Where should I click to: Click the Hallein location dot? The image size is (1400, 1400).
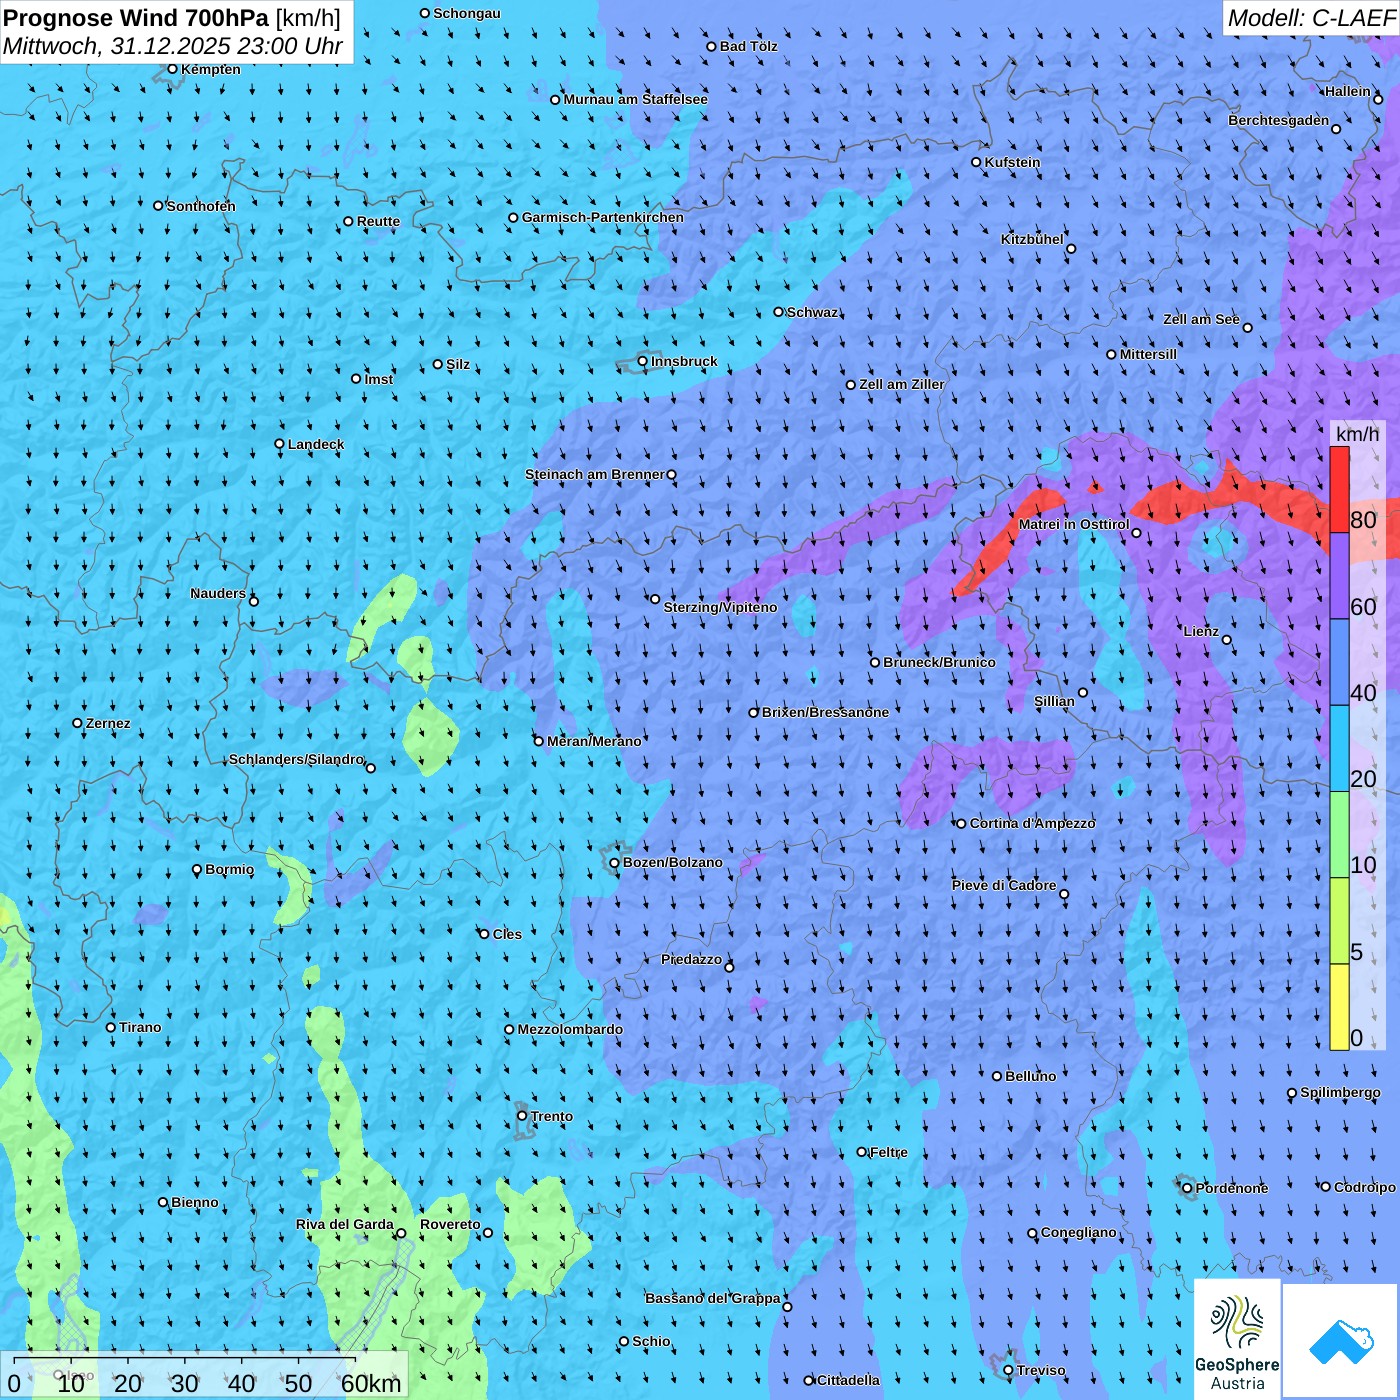[x=1378, y=99]
